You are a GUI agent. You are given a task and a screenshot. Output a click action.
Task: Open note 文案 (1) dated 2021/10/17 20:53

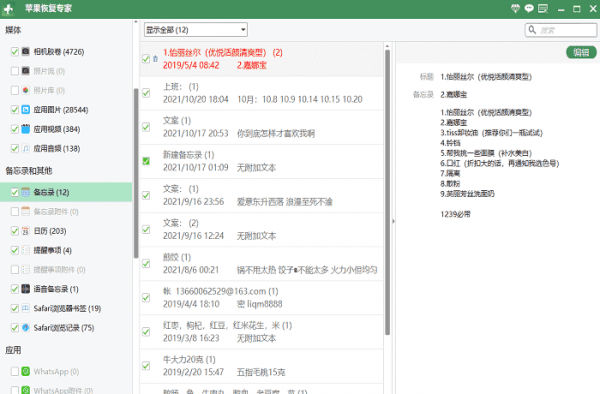(x=262, y=127)
